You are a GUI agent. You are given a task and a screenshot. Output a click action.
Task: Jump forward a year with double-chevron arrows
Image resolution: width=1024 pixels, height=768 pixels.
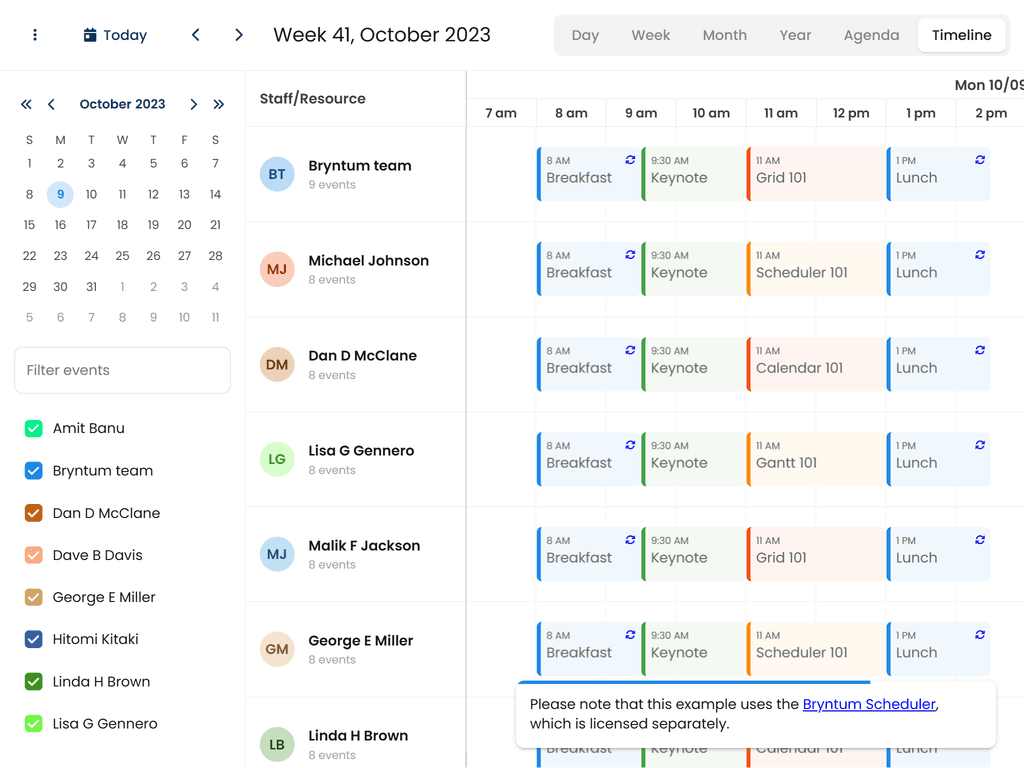[219, 104]
